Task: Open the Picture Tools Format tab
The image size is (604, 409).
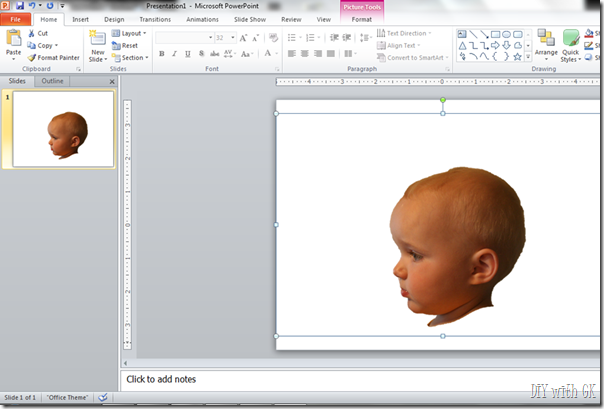Action: pyautogui.click(x=361, y=19)
